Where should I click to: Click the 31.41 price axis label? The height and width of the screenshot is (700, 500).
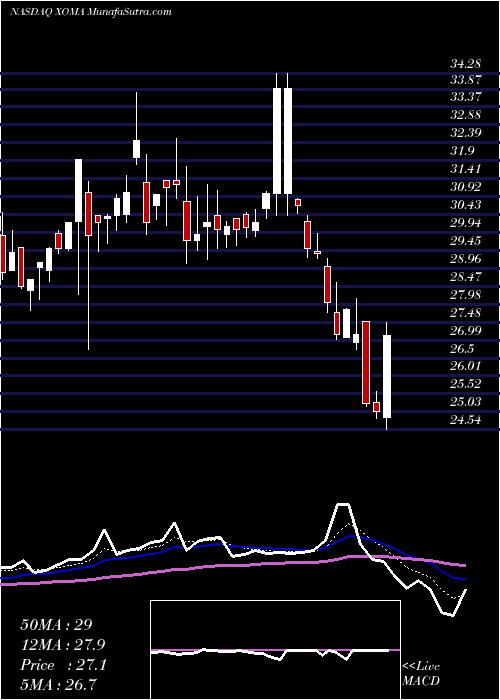click(466, 169)
